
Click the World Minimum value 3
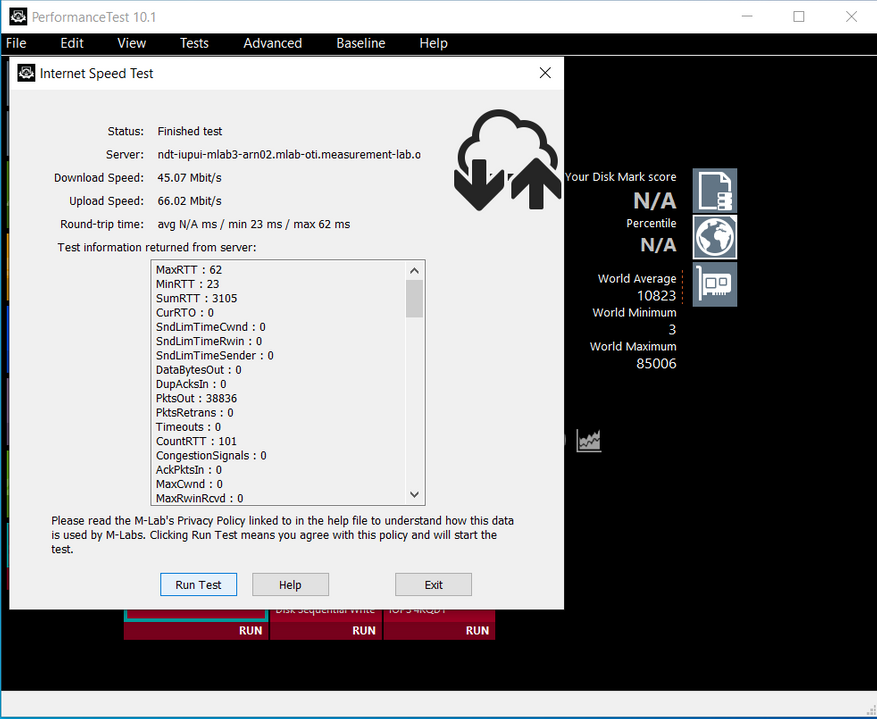[672, 330]
